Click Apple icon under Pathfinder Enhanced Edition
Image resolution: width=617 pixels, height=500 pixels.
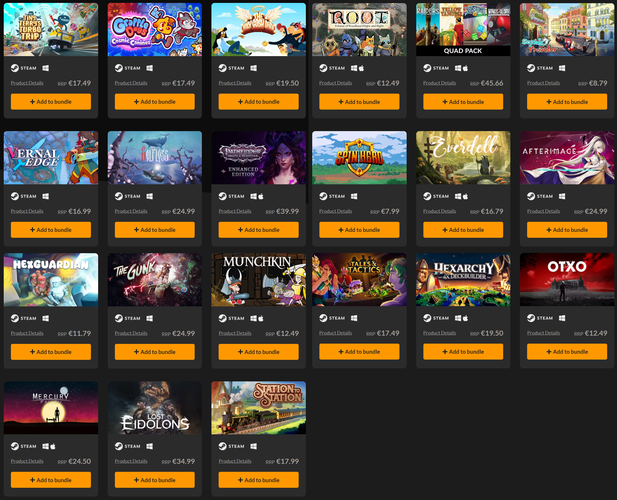260,196
